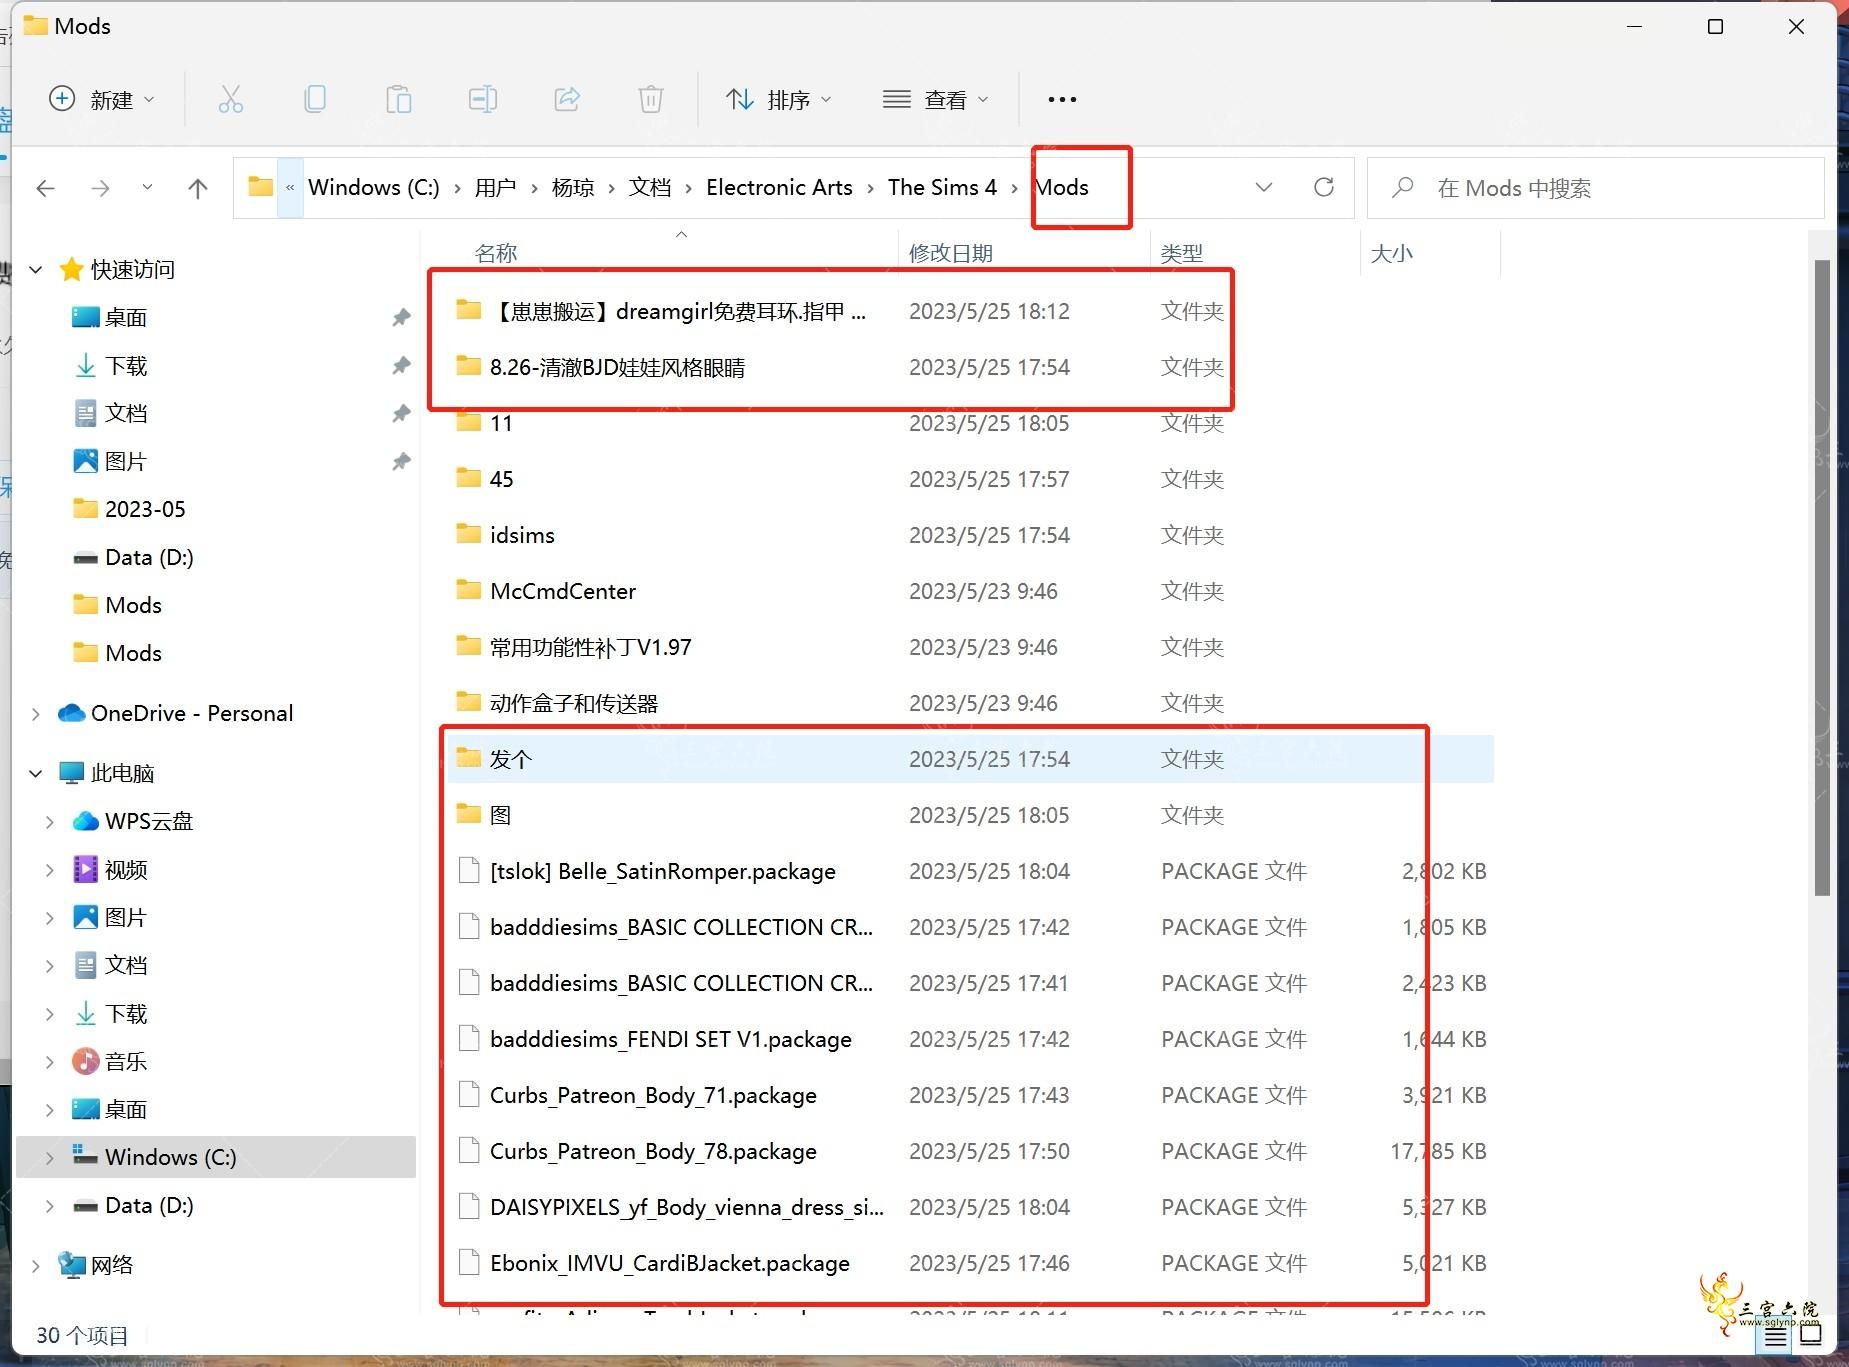The height and width of the screenshot is (1367, 1849).
Task: Click the Copy icon in the toolbar
Action: [315, 99]
